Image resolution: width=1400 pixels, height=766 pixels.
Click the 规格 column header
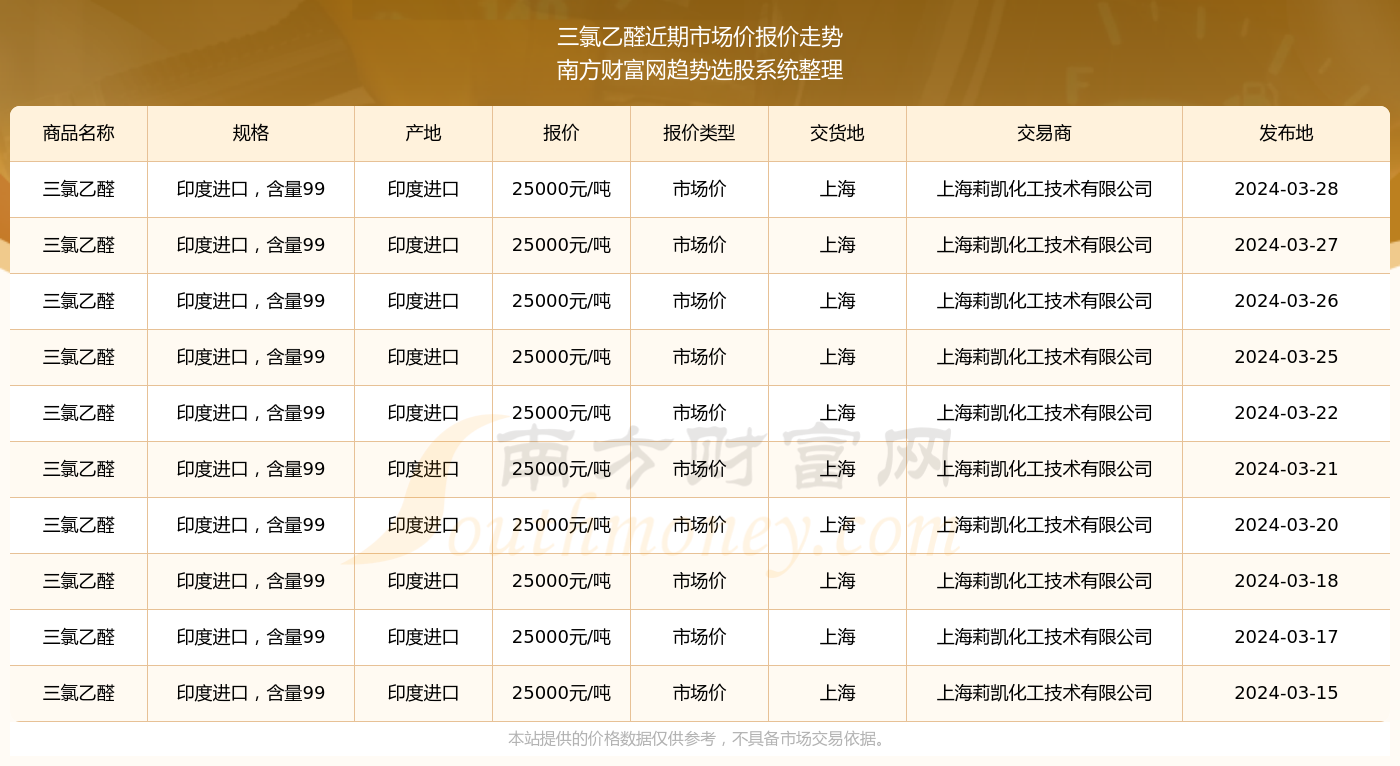(x=251, y=133)
